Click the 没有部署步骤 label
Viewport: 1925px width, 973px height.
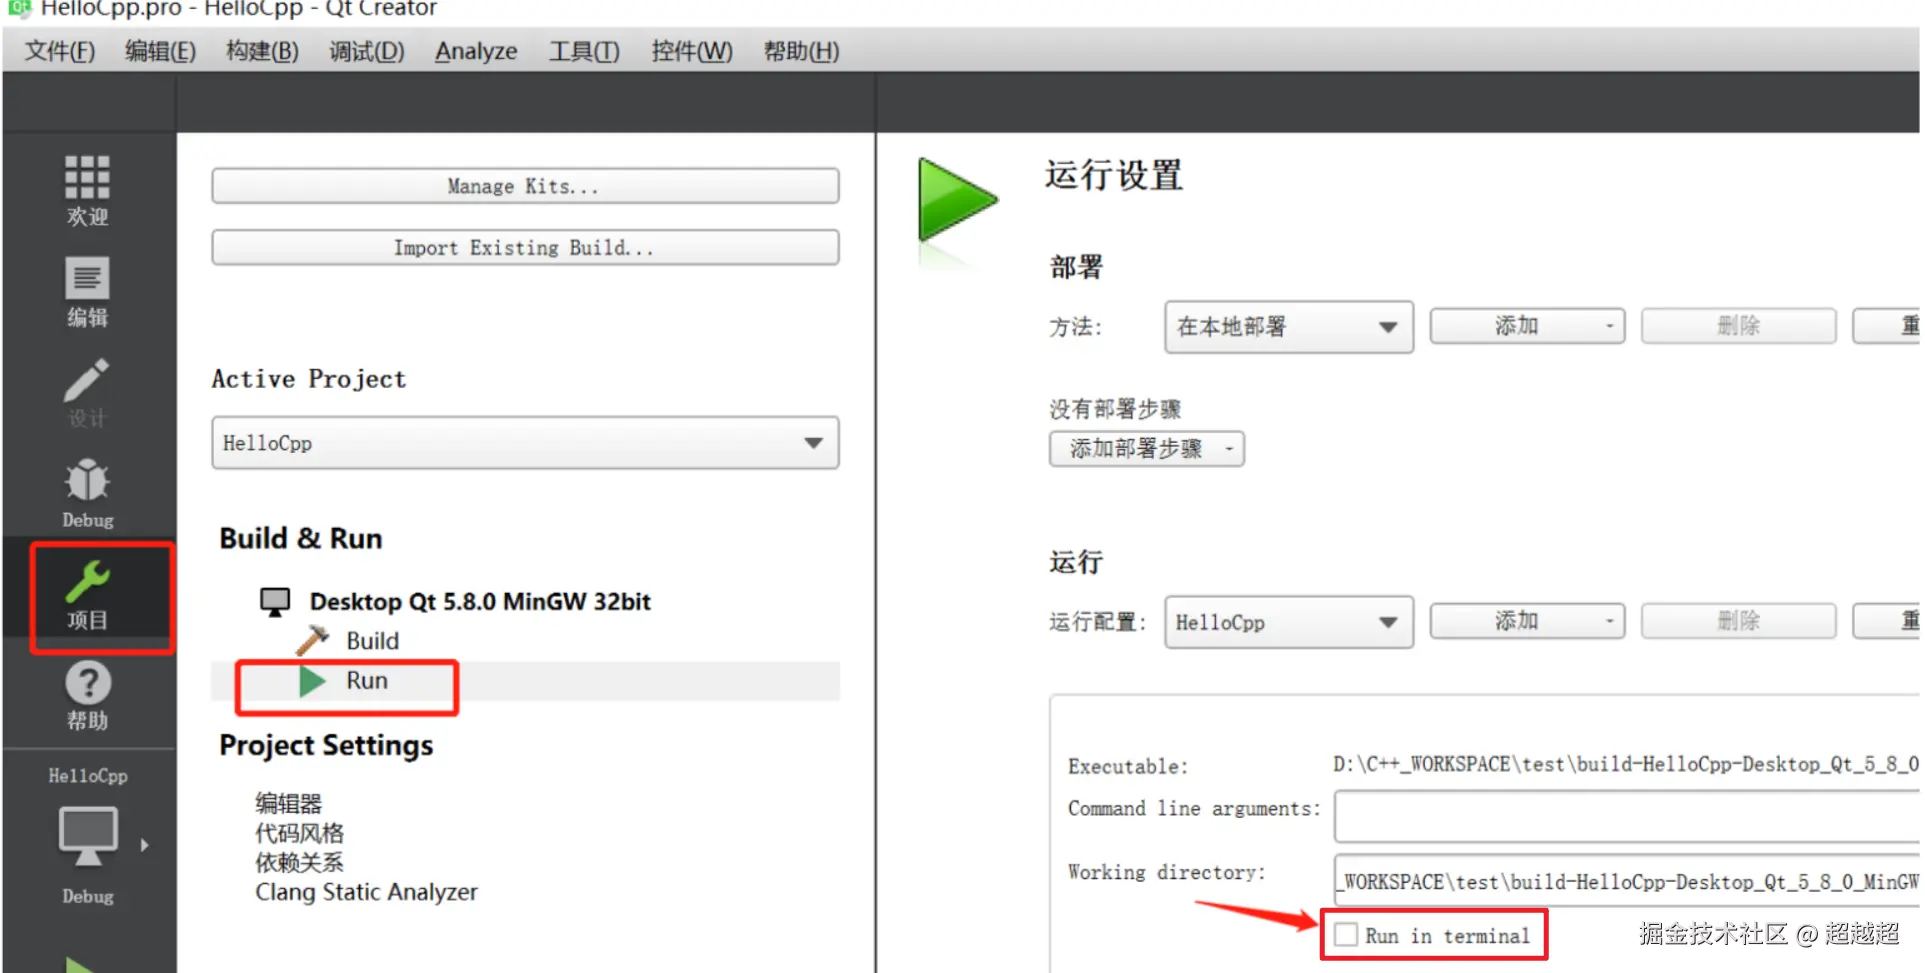tap(1115, 409)
